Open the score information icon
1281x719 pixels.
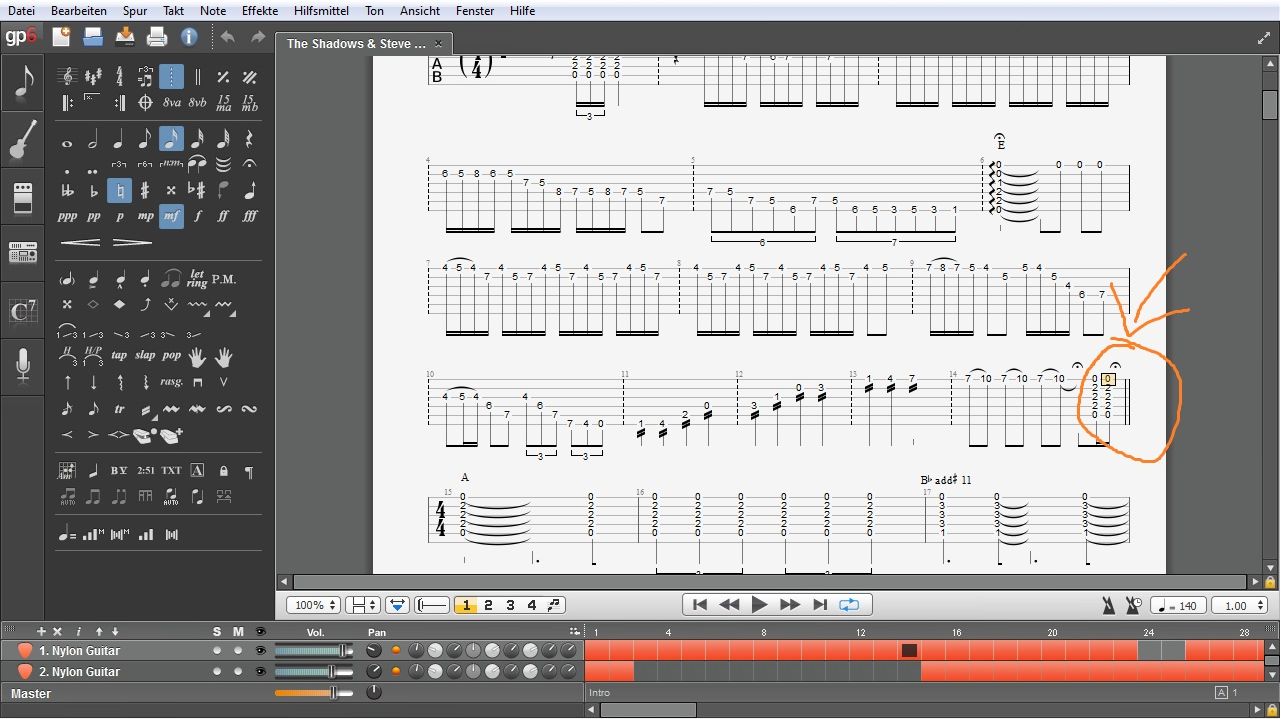tap(189, 37)
